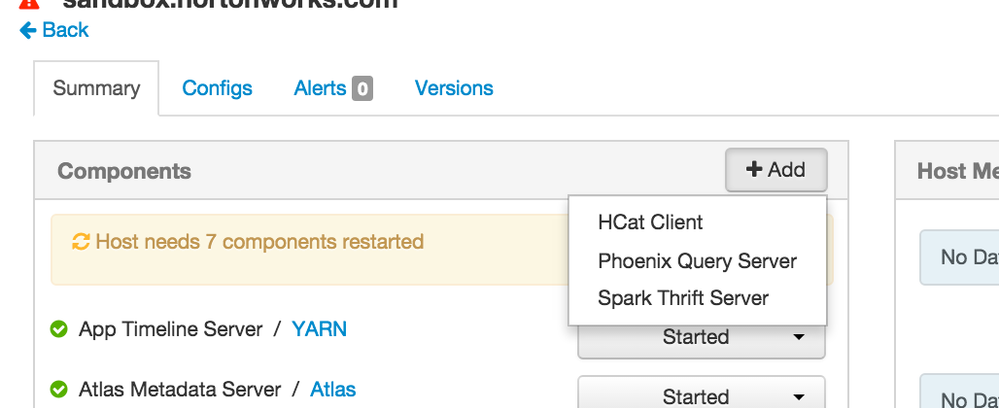Viewport: 999px width, 408px height.
Task: Click the App Timeline Server label
Action: point(170,329)
